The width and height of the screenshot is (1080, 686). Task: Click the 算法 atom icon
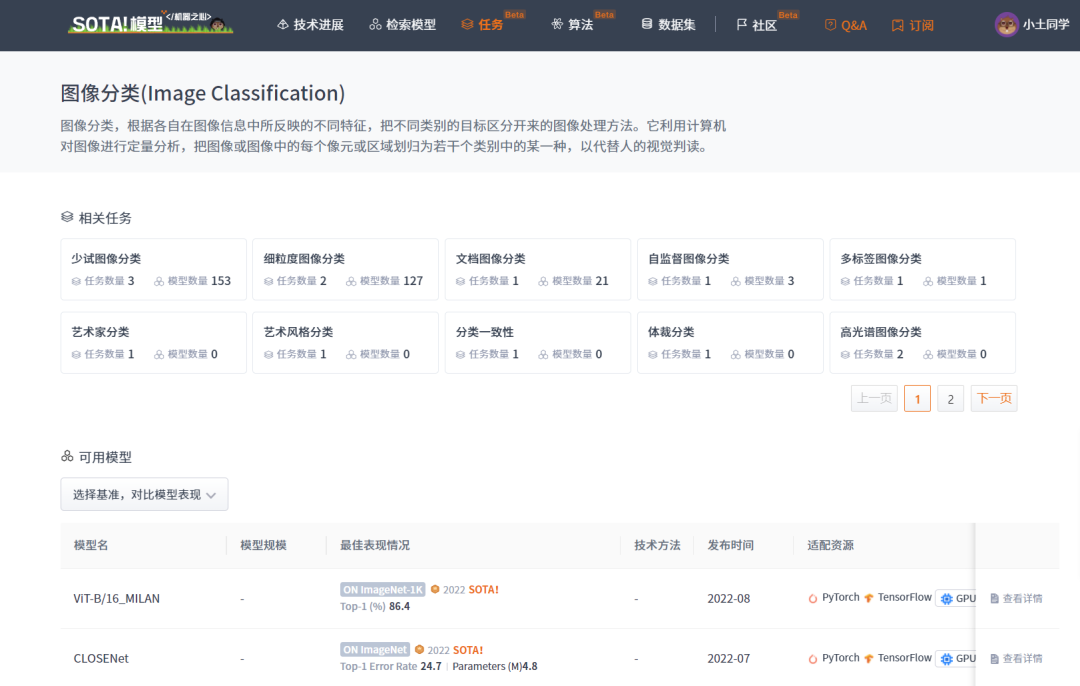[x=557, y=25]
